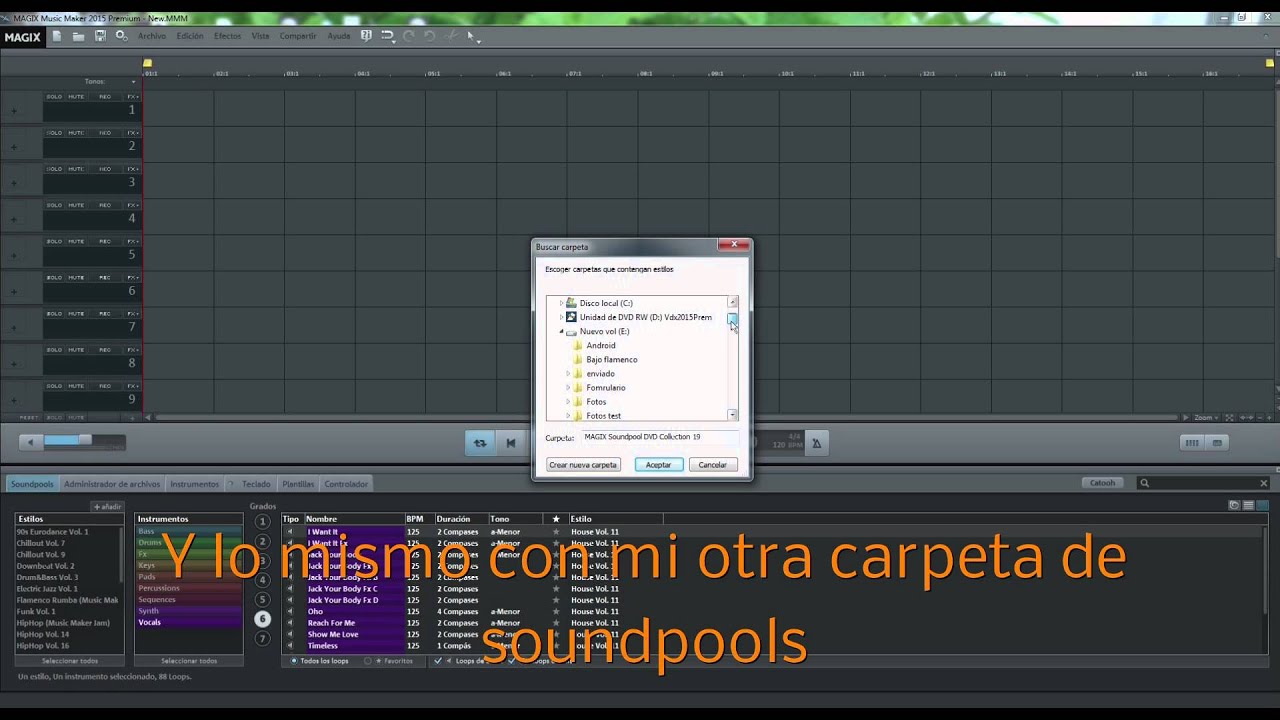Click scroll-down arrow in folder tree scrollbar
The image size is (1280, 720).
click(x=733, y=415)
